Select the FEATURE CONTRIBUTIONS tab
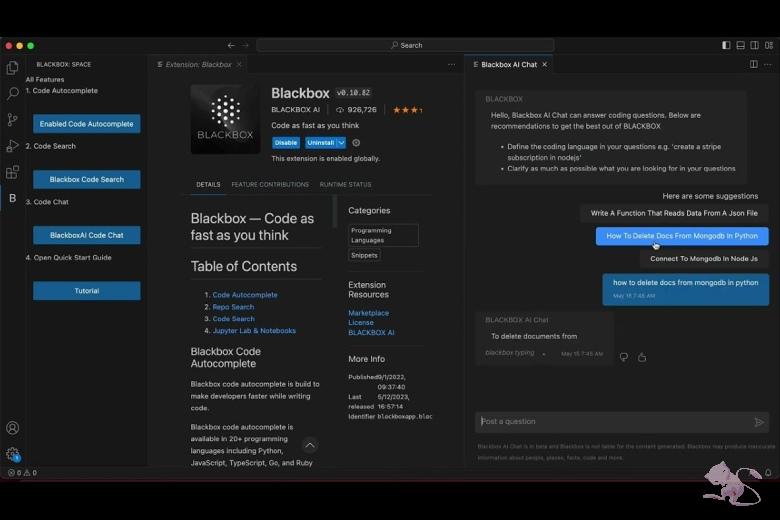This screenshot has width=780, height=520. click(x=270, y=185)
